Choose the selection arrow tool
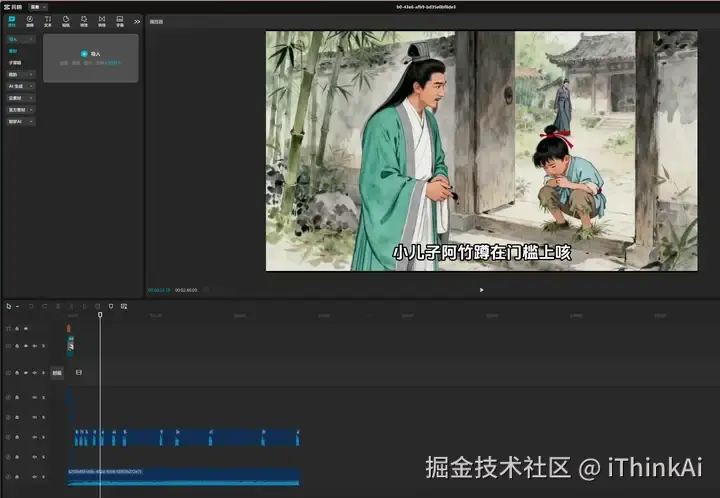Image resolution: width=720 pixels, height=498 pixels. pos(9,306)
